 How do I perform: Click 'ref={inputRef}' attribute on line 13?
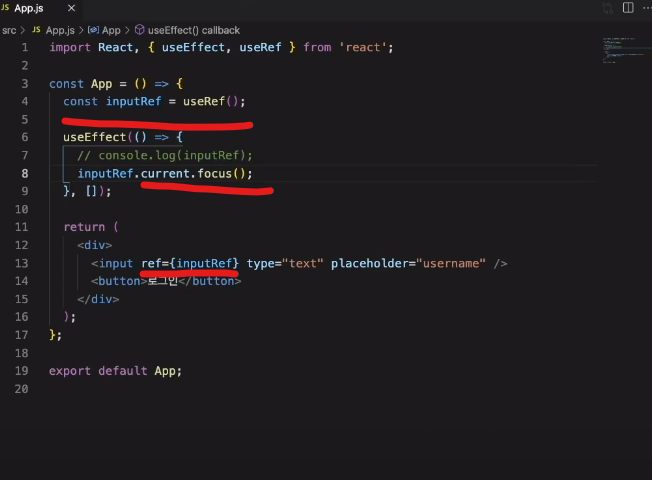[190, 263]
